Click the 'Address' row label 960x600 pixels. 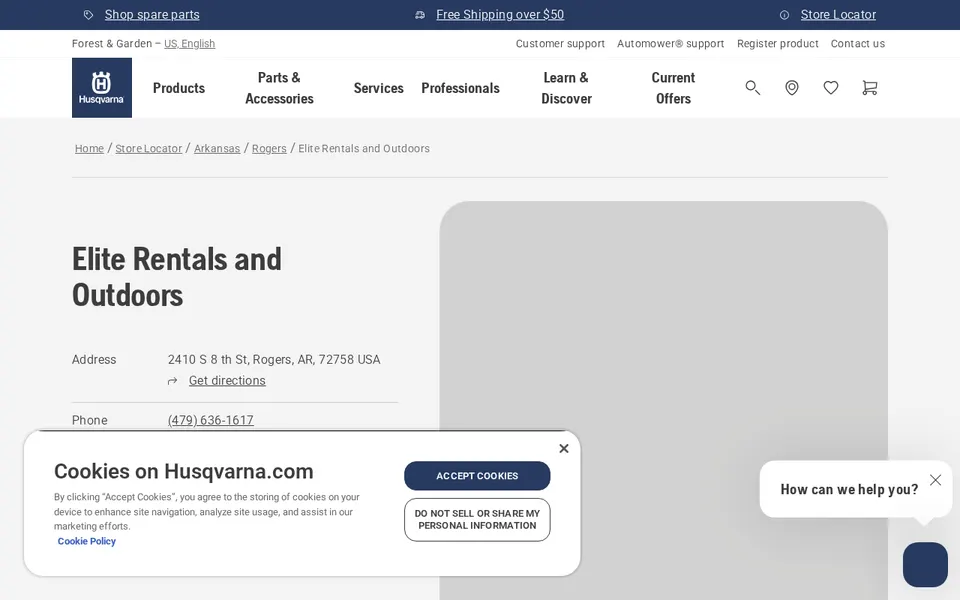(94, 359)
